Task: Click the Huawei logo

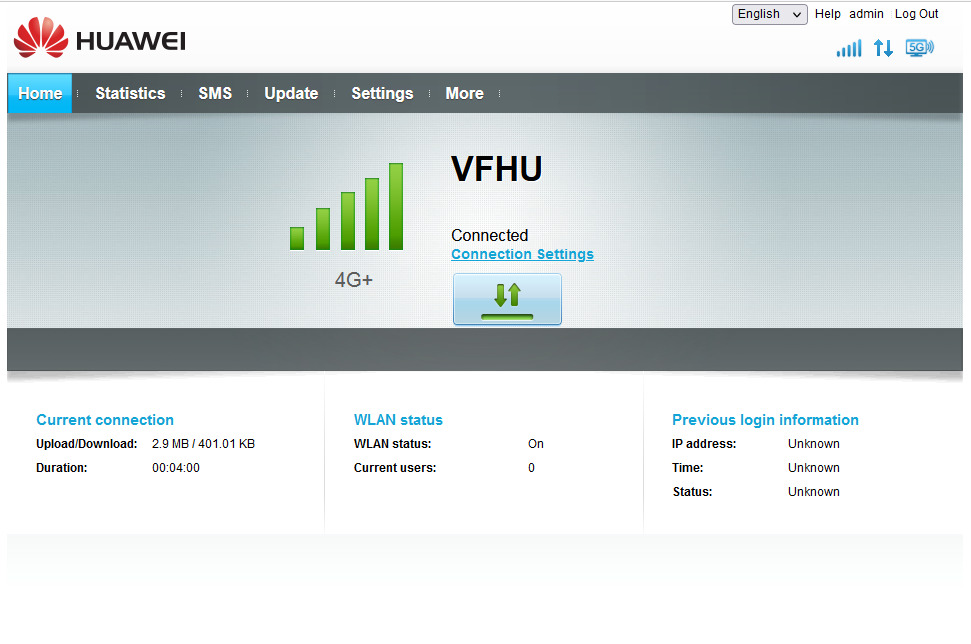Action: pyautogui.click(x=100, y=38)
